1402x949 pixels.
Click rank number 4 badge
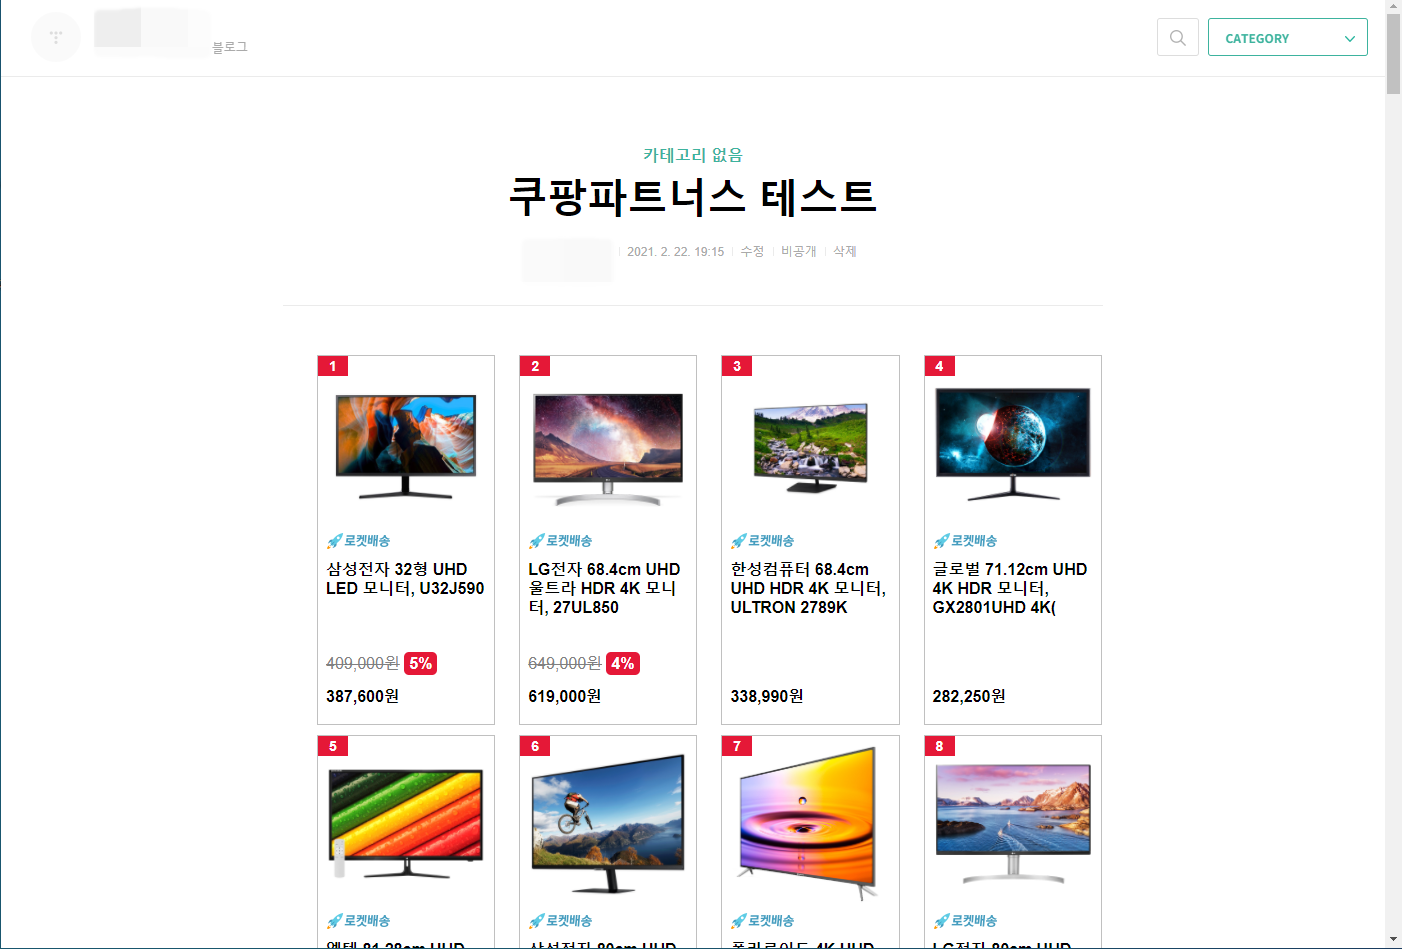coord(939,366)
